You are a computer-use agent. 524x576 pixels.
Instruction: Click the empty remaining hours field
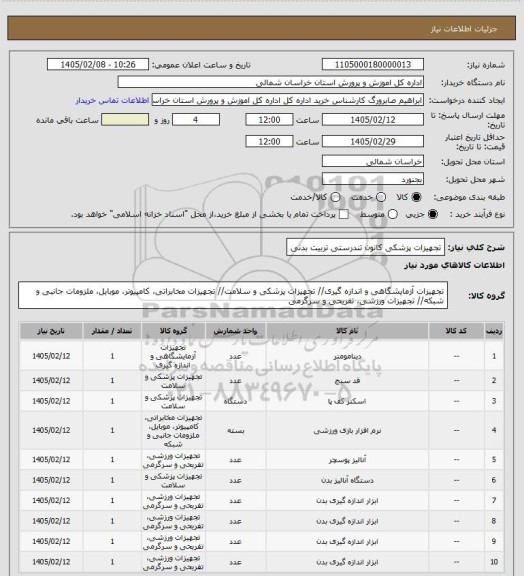pos(125,120)
